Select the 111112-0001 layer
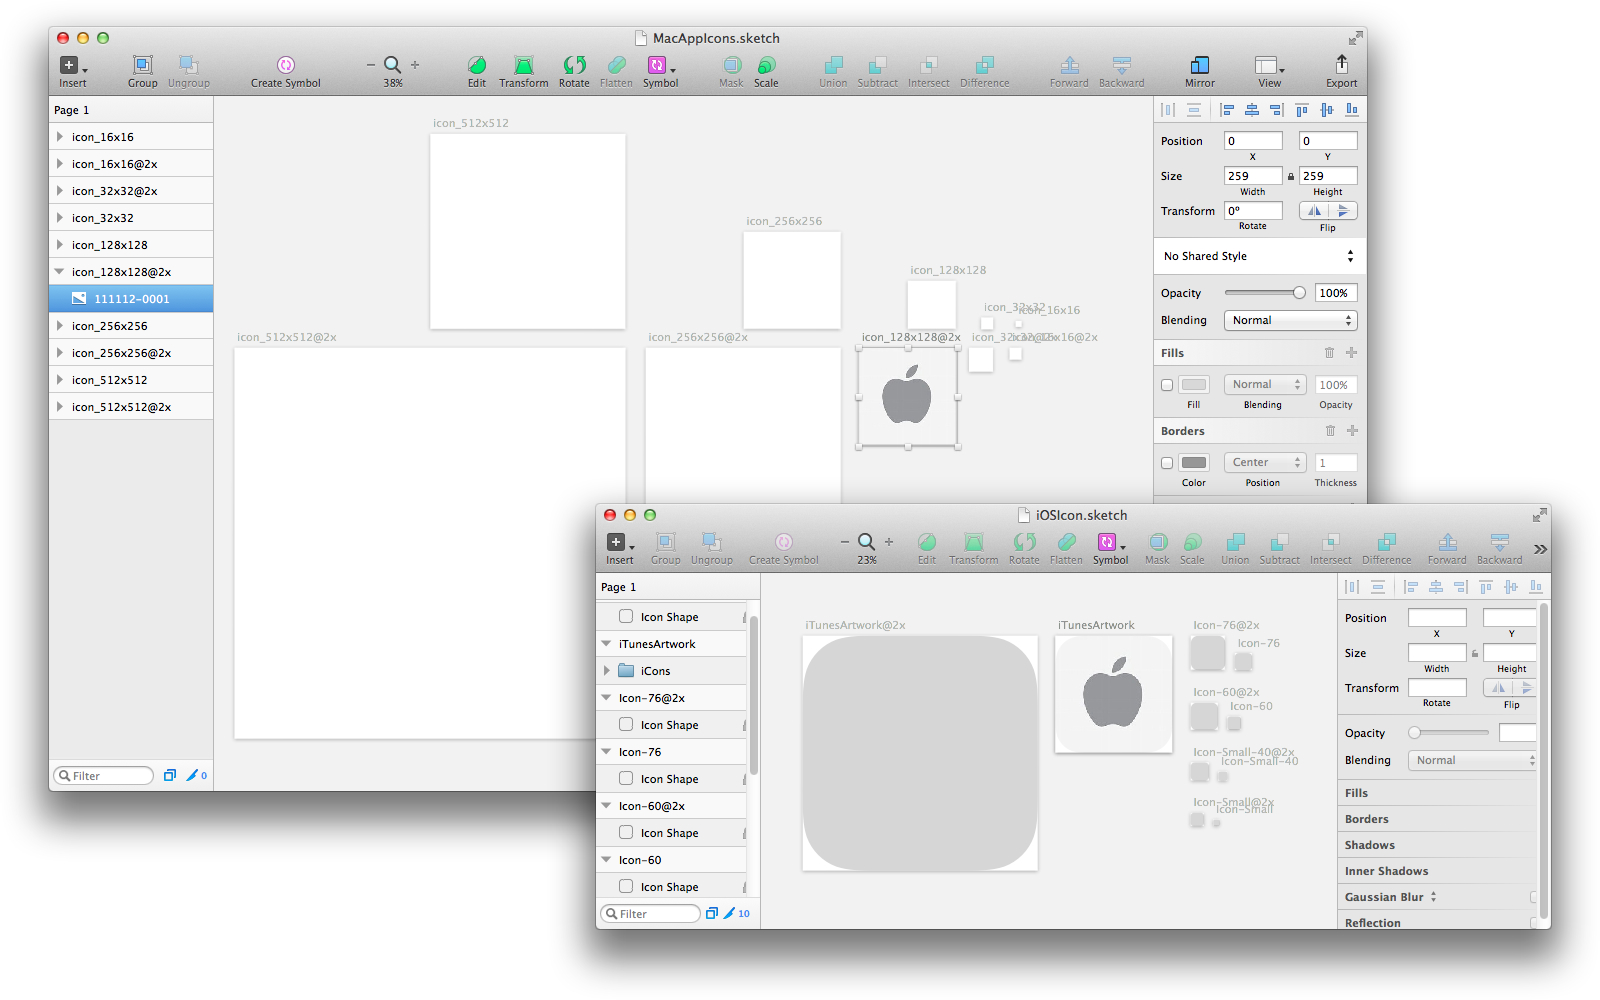 (x=131, y=298)
